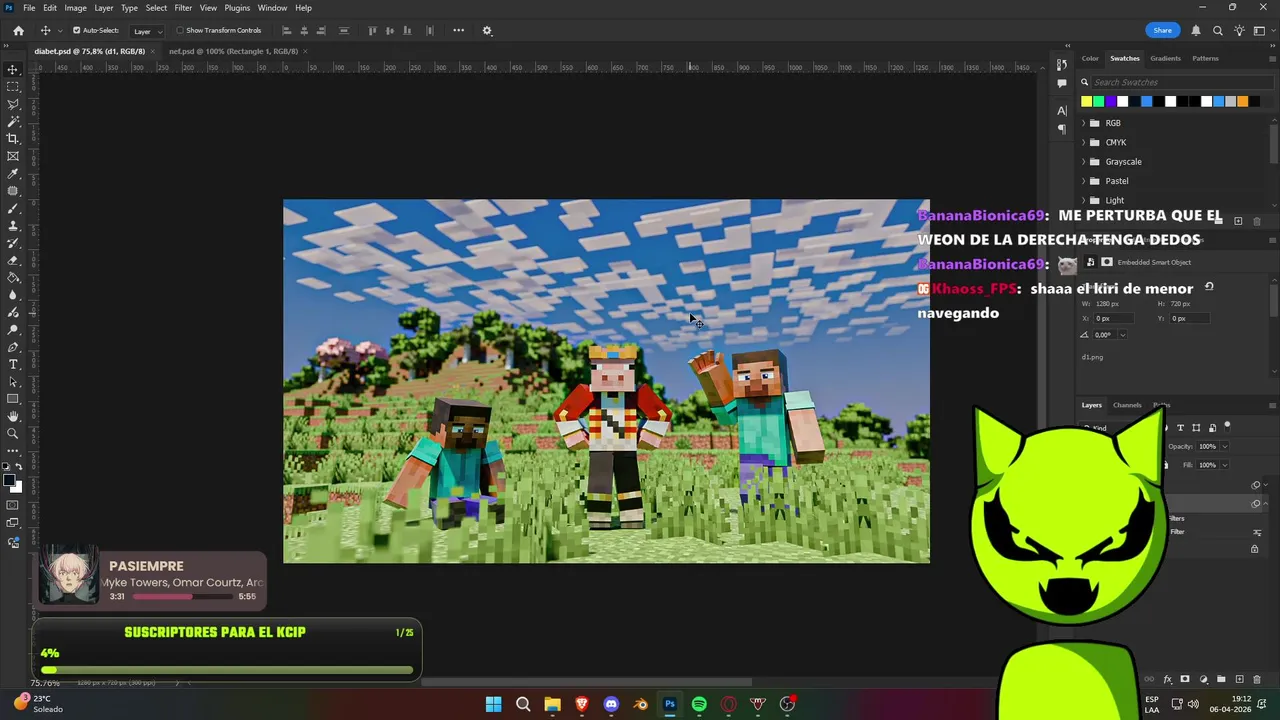The height and width of the screenshot is (720, 1280).
Task: Click the align top edges icon
Action: 372,31
